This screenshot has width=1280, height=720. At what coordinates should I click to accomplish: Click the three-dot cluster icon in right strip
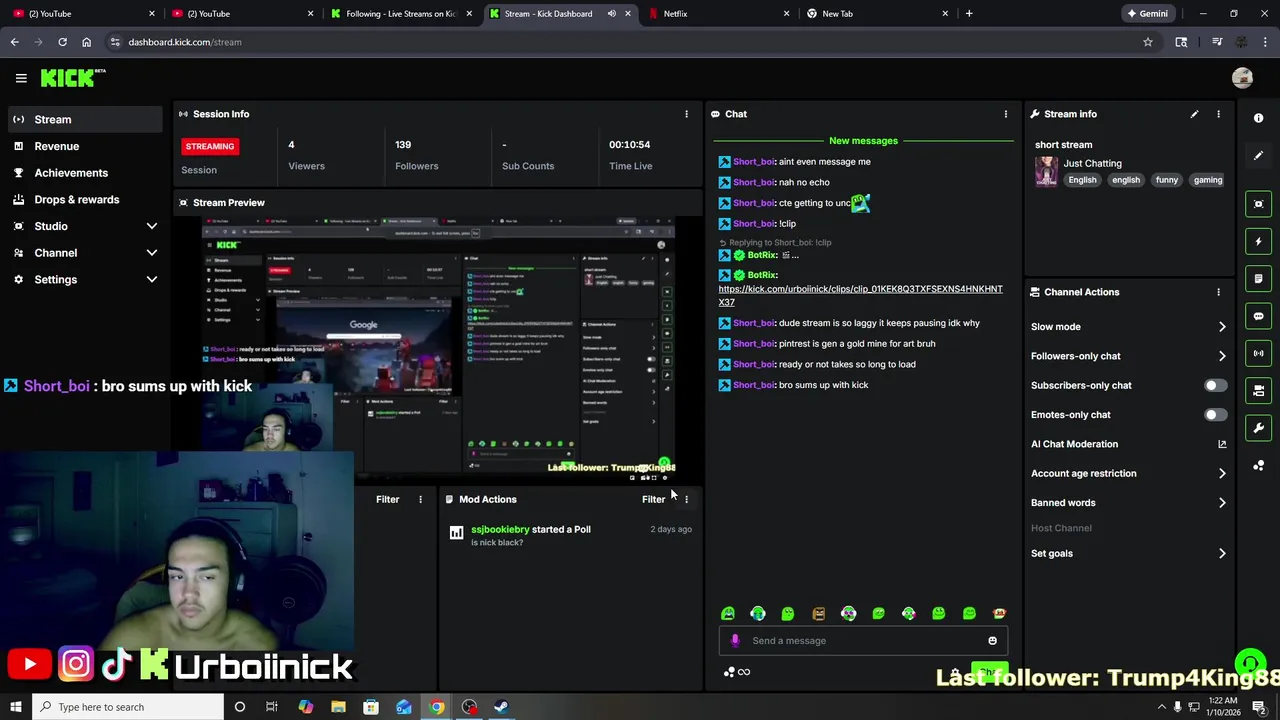click(x=1258, y=466)
